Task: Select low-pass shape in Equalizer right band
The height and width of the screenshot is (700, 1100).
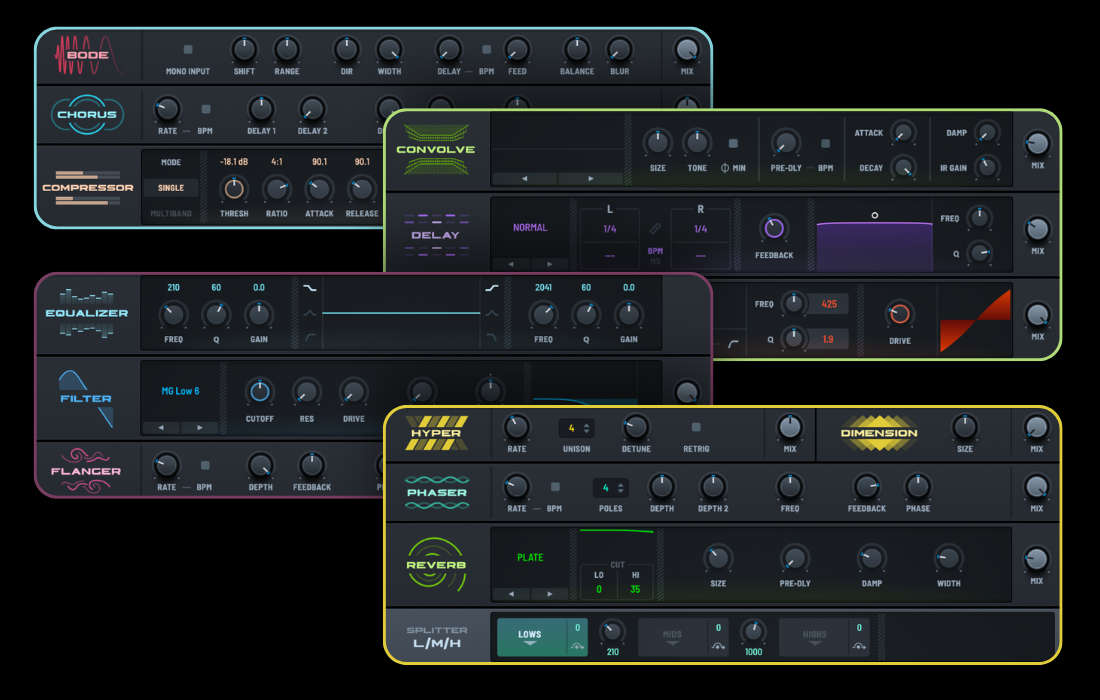Action: (x=492, y=337)
